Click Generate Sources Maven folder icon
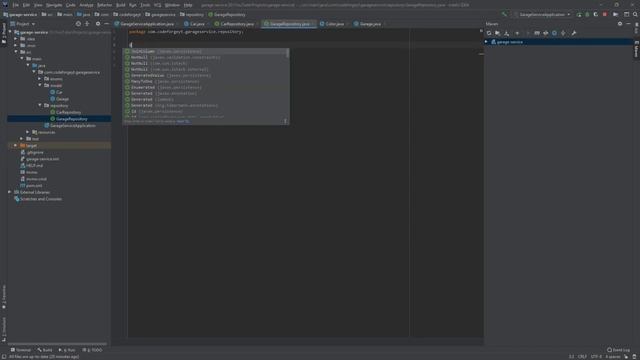 pos(498,33)
